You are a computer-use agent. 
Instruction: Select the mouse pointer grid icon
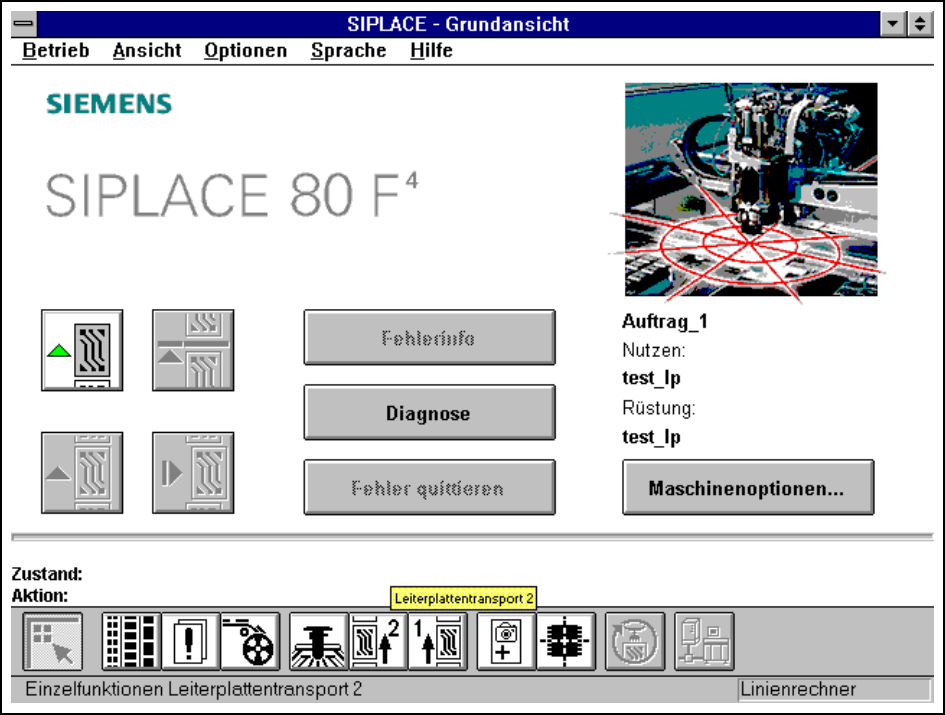(53, 641)
